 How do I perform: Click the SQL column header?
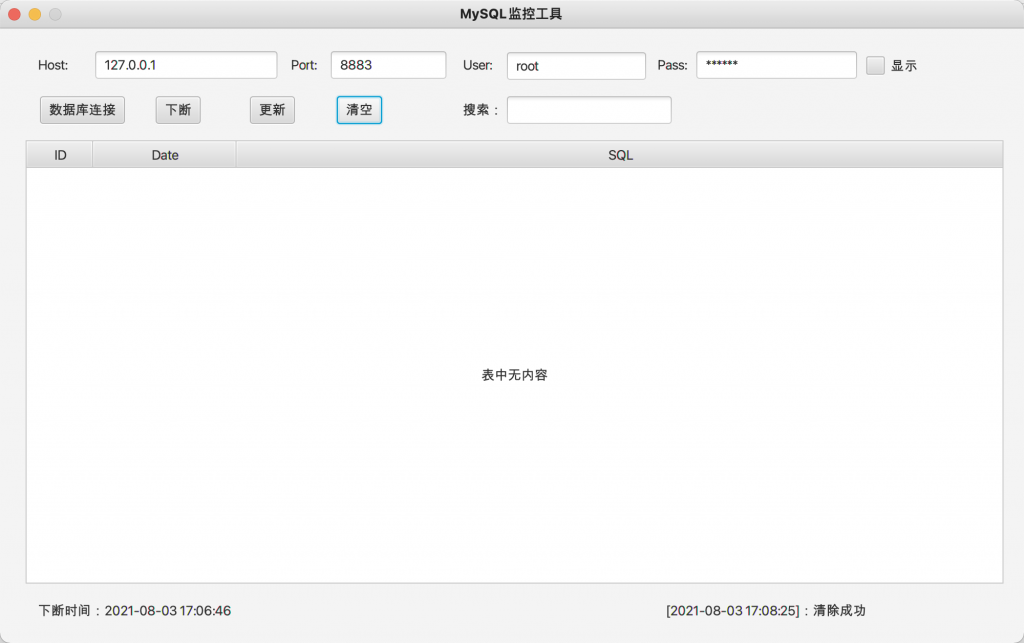620,154
